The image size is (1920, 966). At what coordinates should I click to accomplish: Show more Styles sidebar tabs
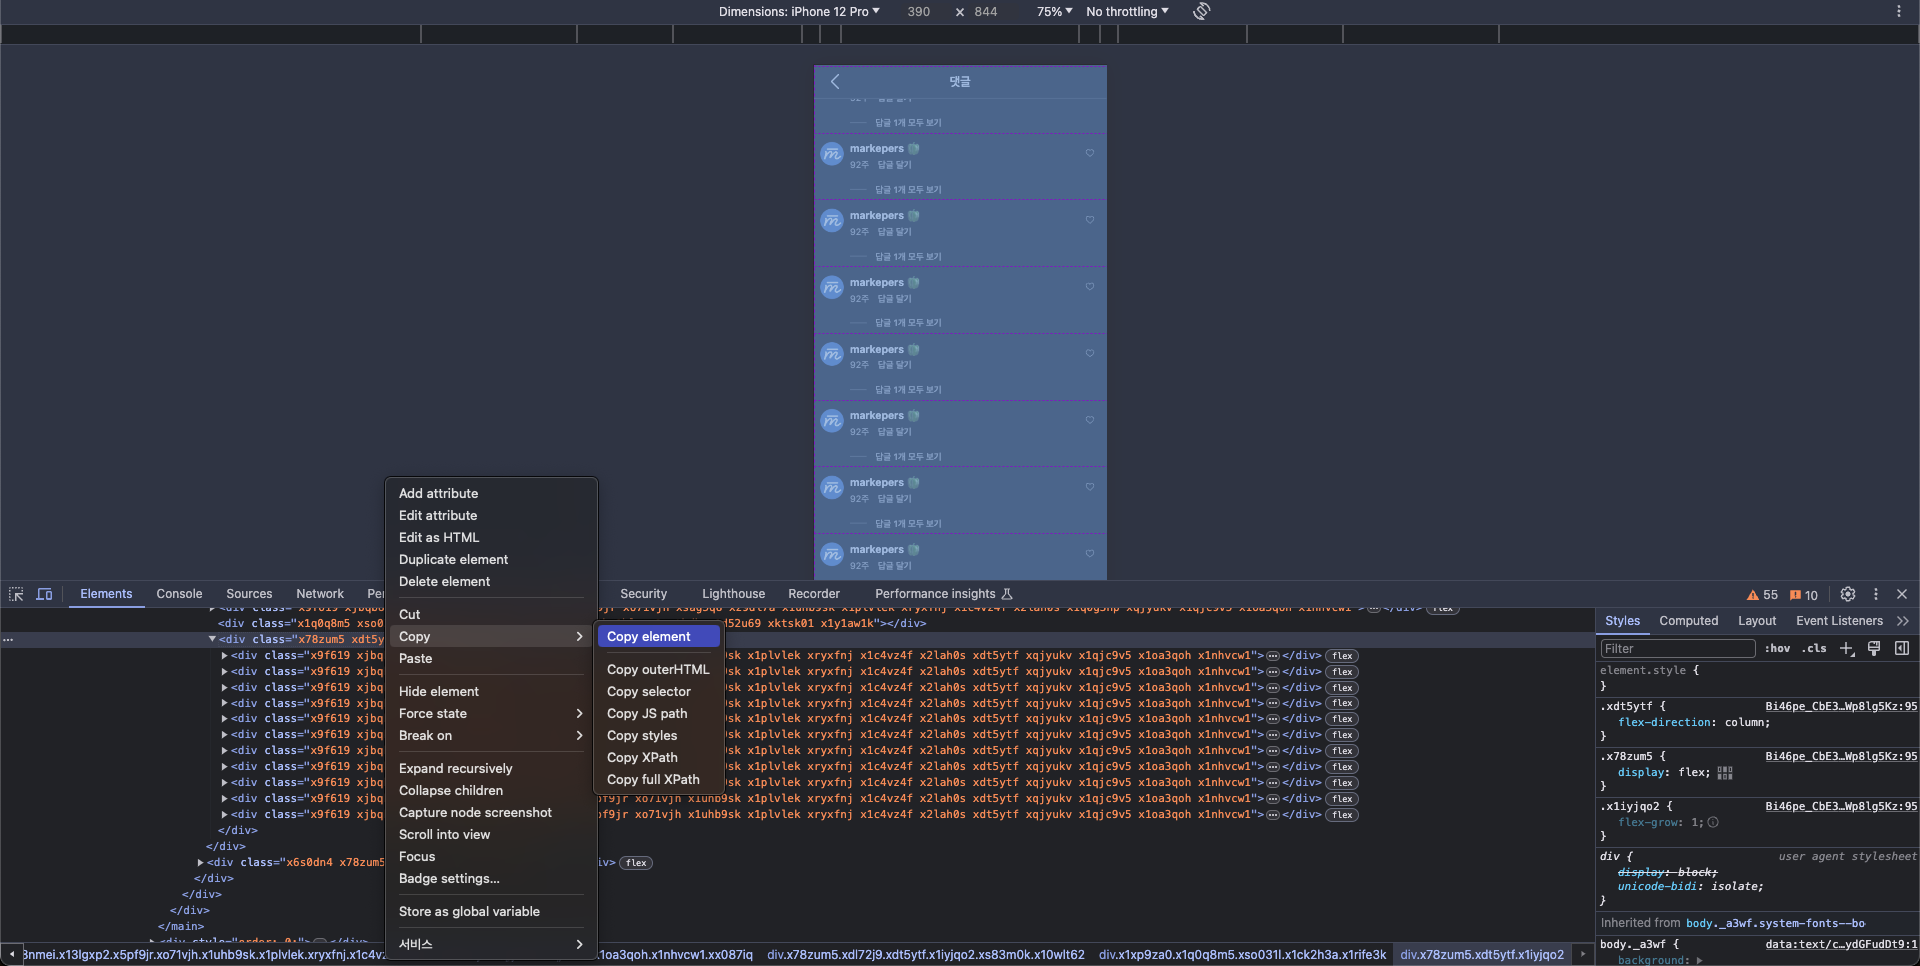(1903, 621)
